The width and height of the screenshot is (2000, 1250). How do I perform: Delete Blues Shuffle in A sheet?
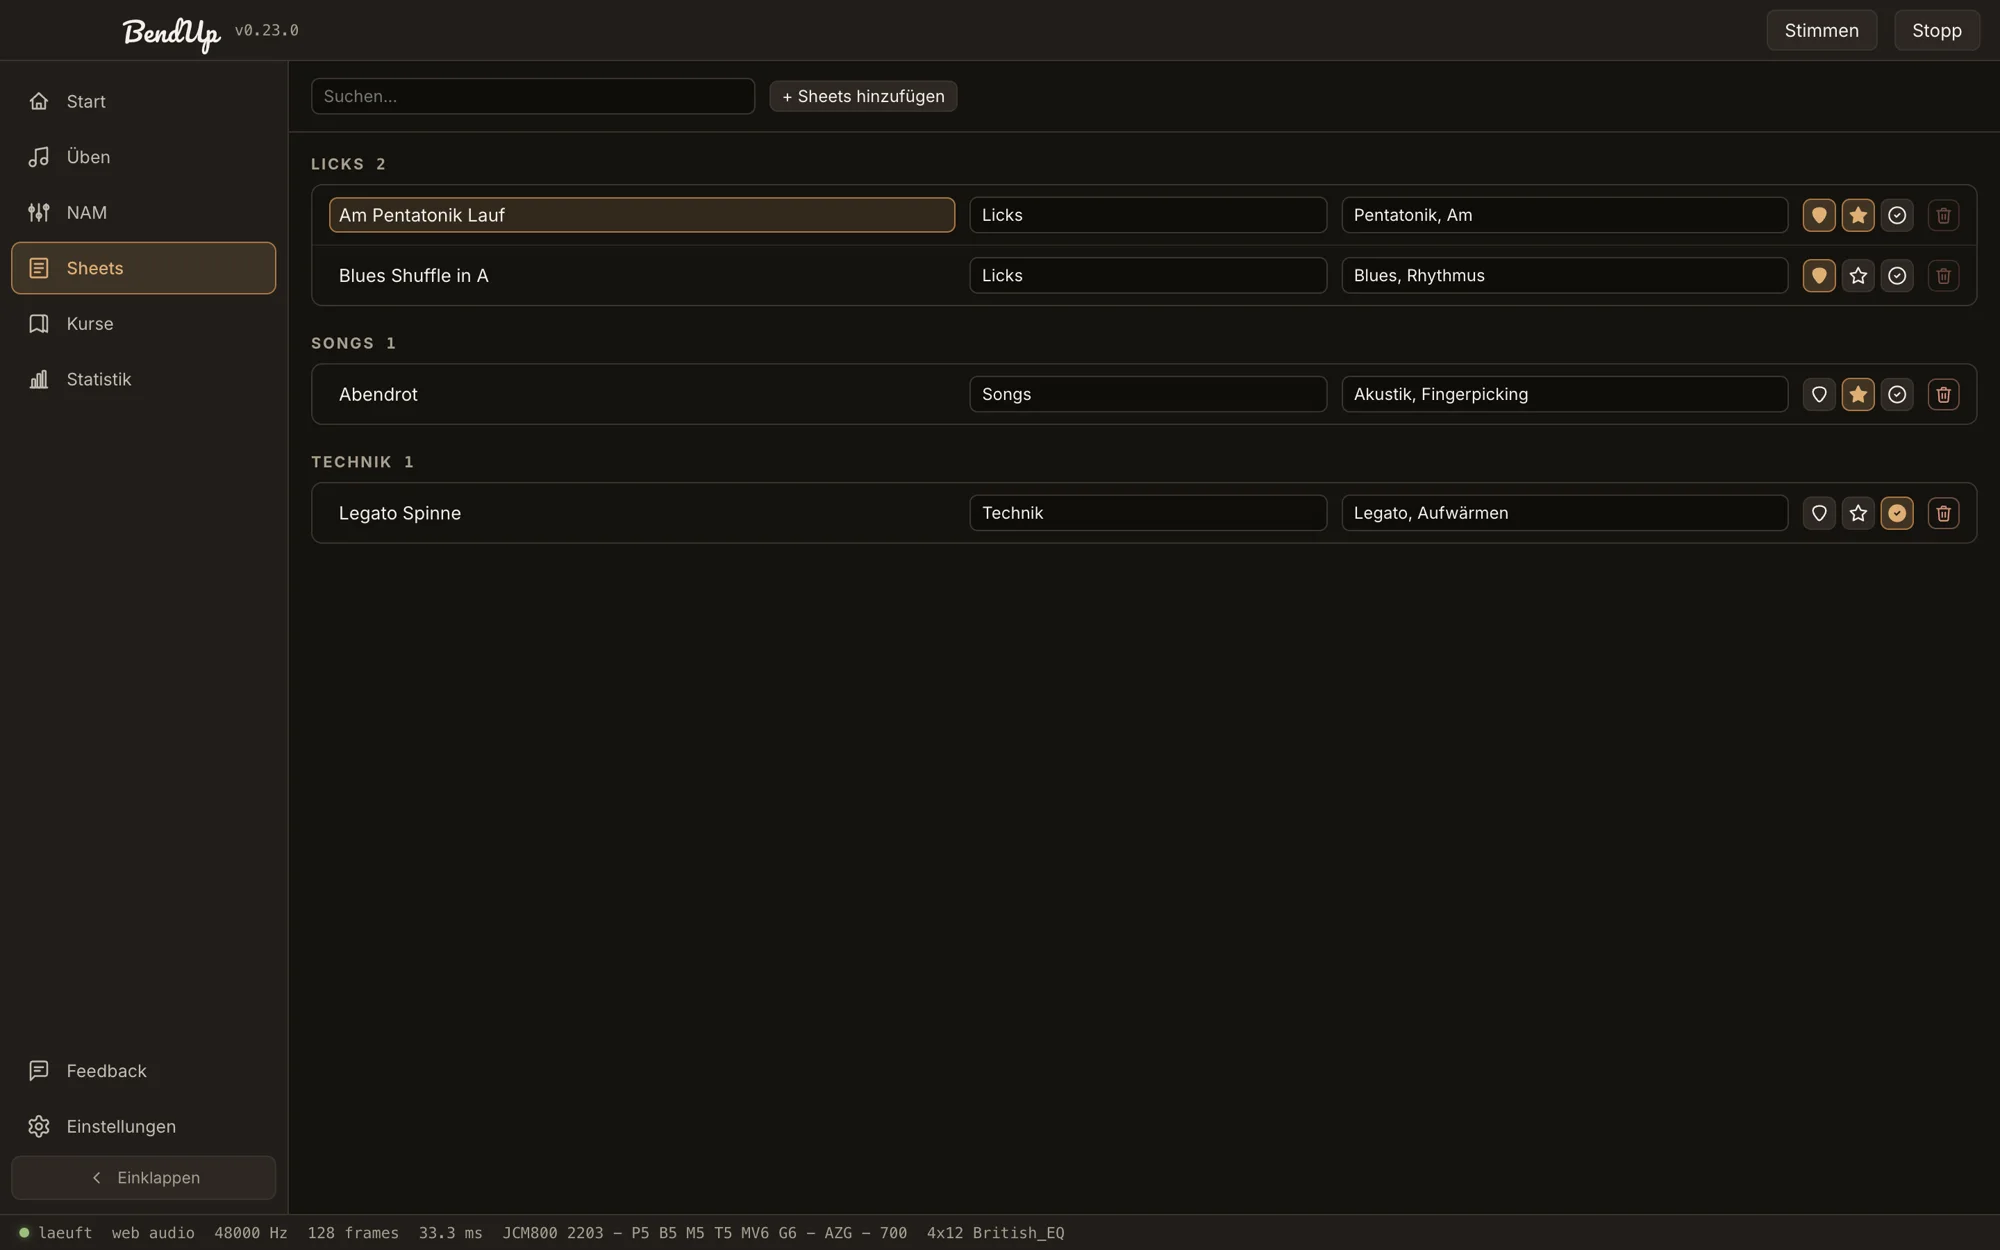pos(1943,275)
